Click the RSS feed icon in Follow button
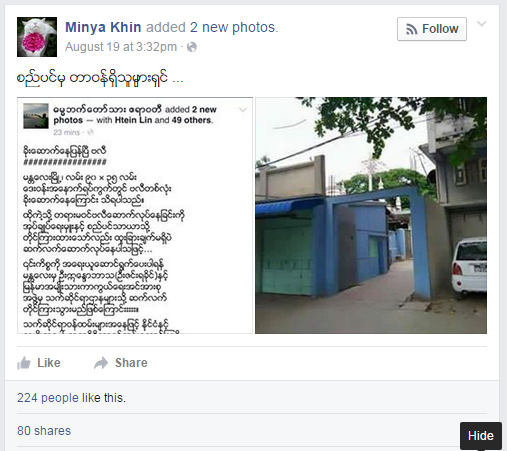The width and height of the screenshot is (507, 451). pyautogui.click(x=412, y=29)
